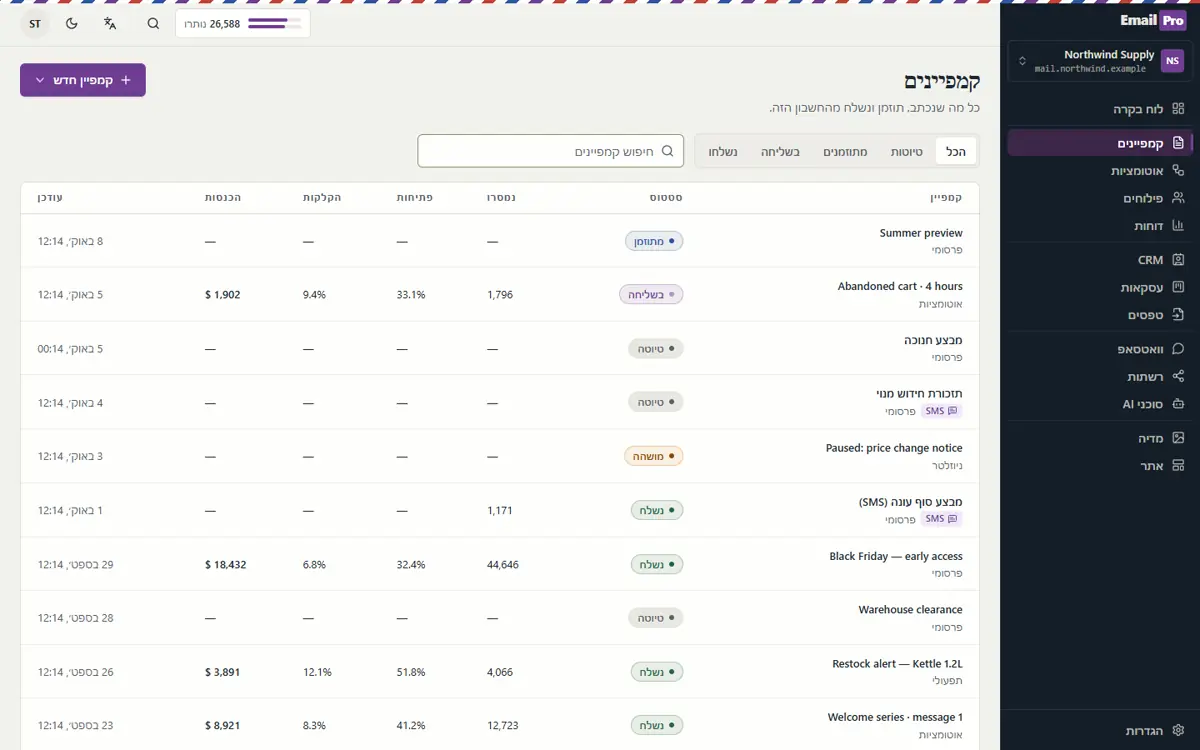
Task: Click the מתוזמן status badge of Summer preview
Action: pos(654,241)
